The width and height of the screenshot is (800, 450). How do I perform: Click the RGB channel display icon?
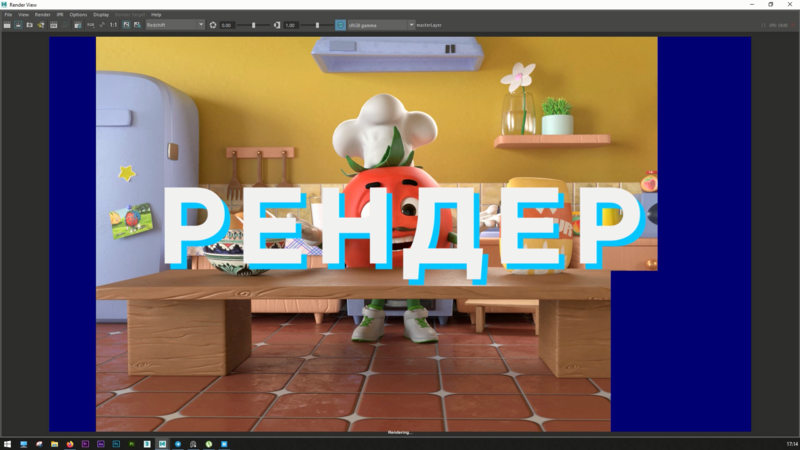click(90, 25)
